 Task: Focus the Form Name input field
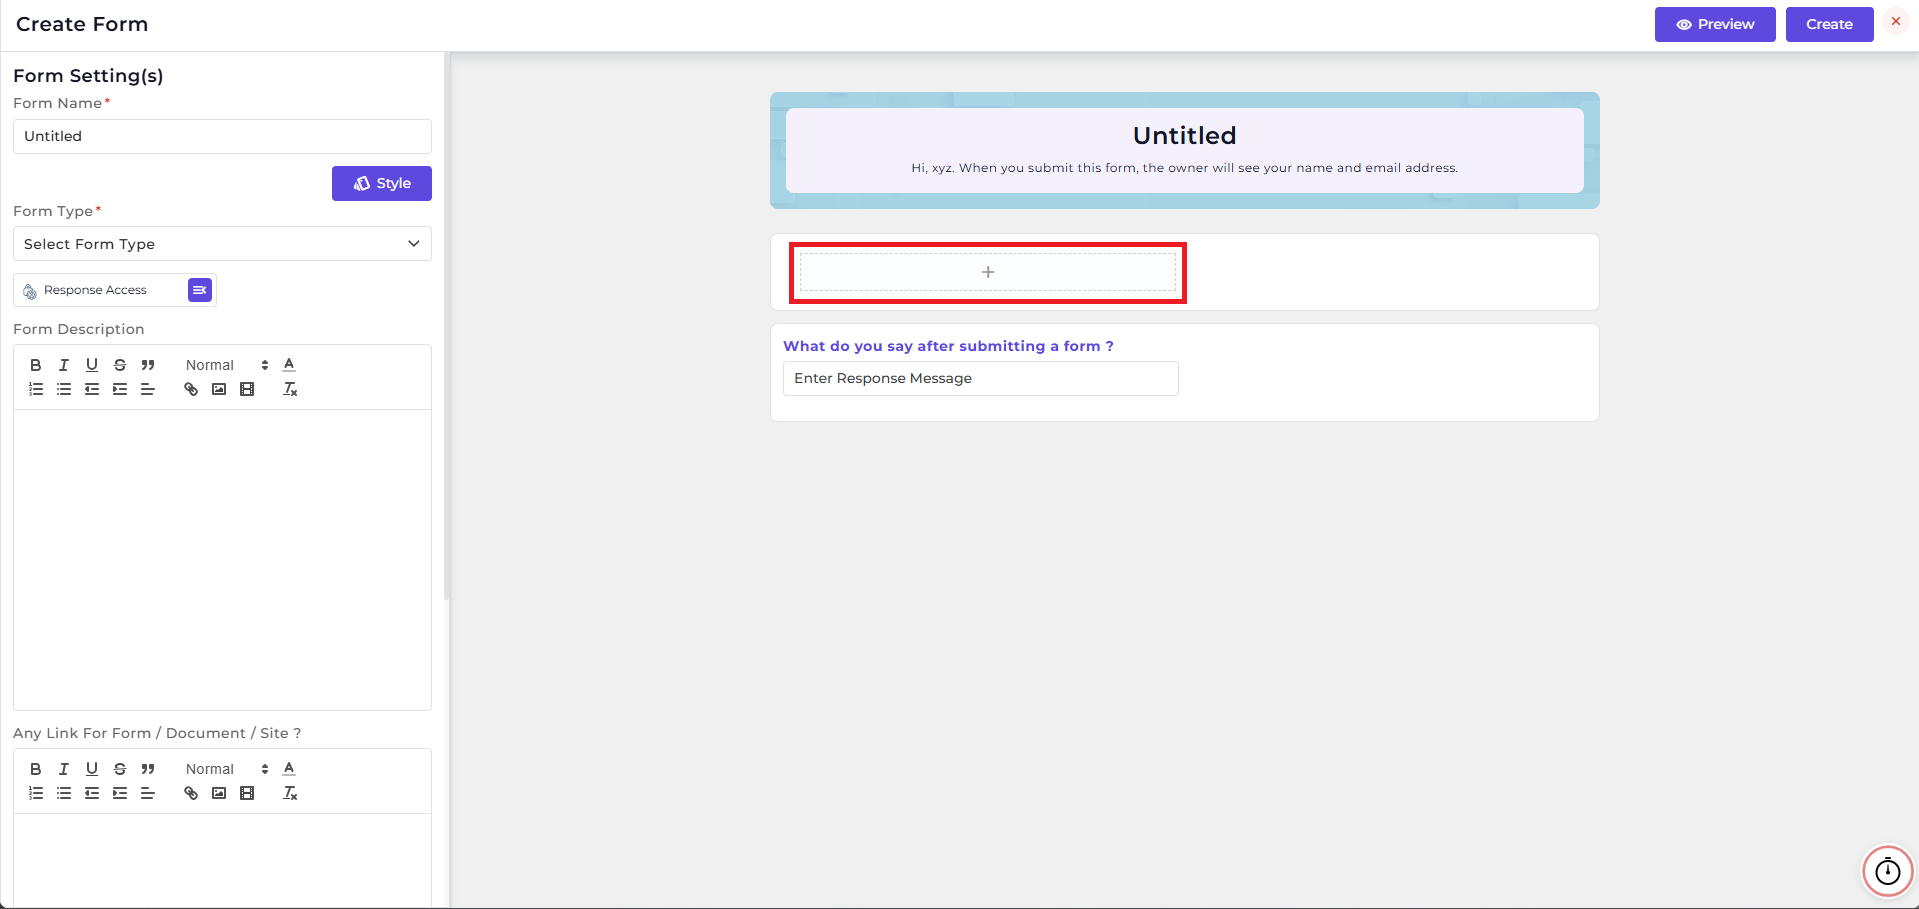click(x=222, y=136)
